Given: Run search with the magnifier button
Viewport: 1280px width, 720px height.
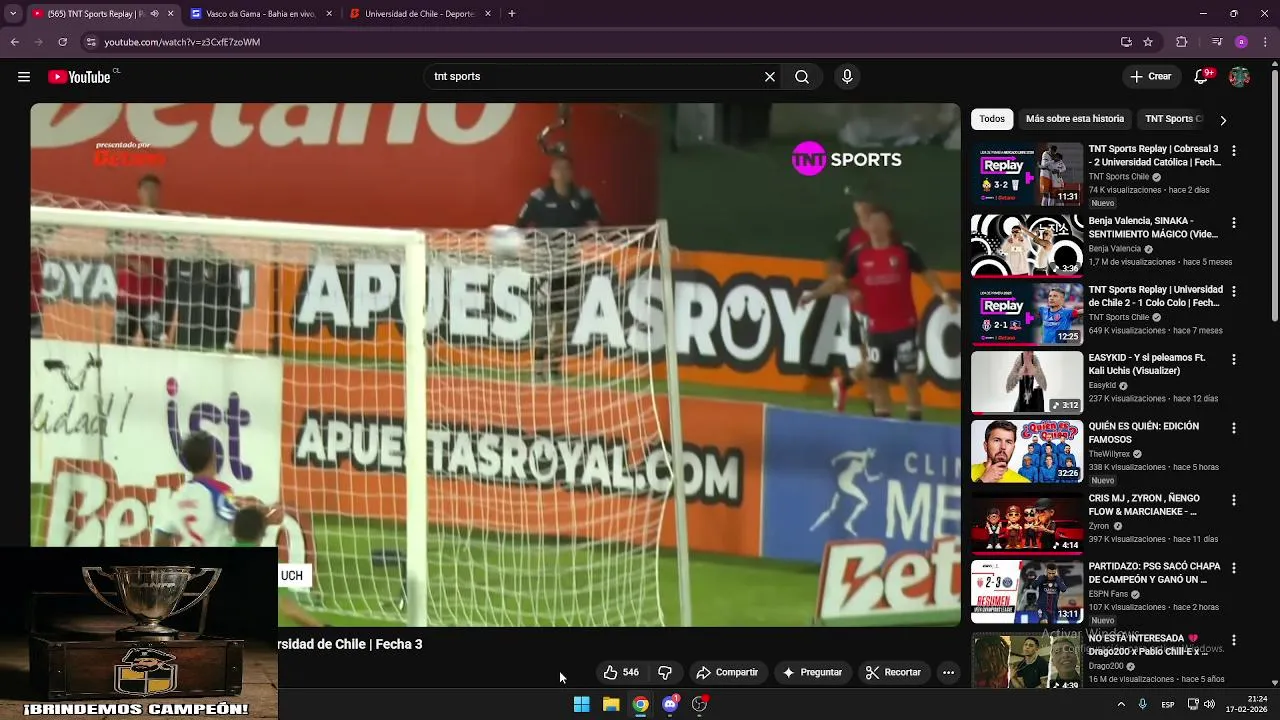Looking at the screenshot, I should tap(802, 77).
